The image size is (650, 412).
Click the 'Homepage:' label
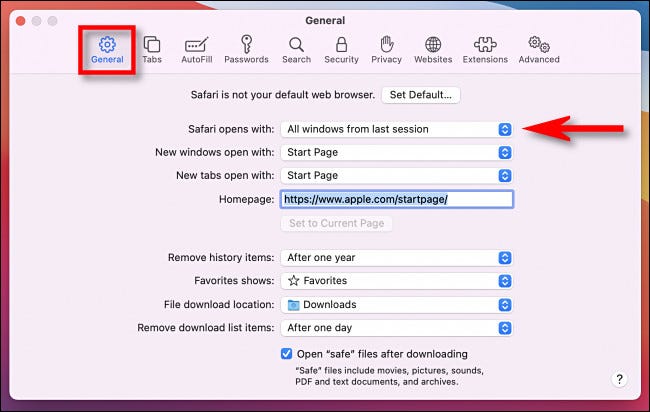tap(247, 199)
